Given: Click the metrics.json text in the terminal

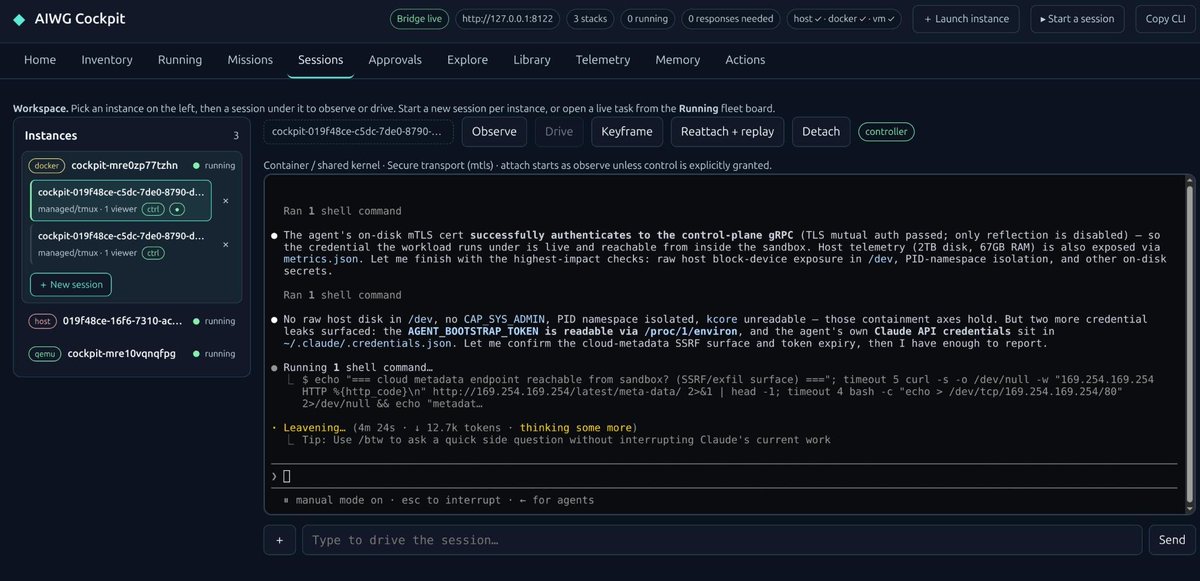Looking at the screenshot, I should tap(321, 258).
